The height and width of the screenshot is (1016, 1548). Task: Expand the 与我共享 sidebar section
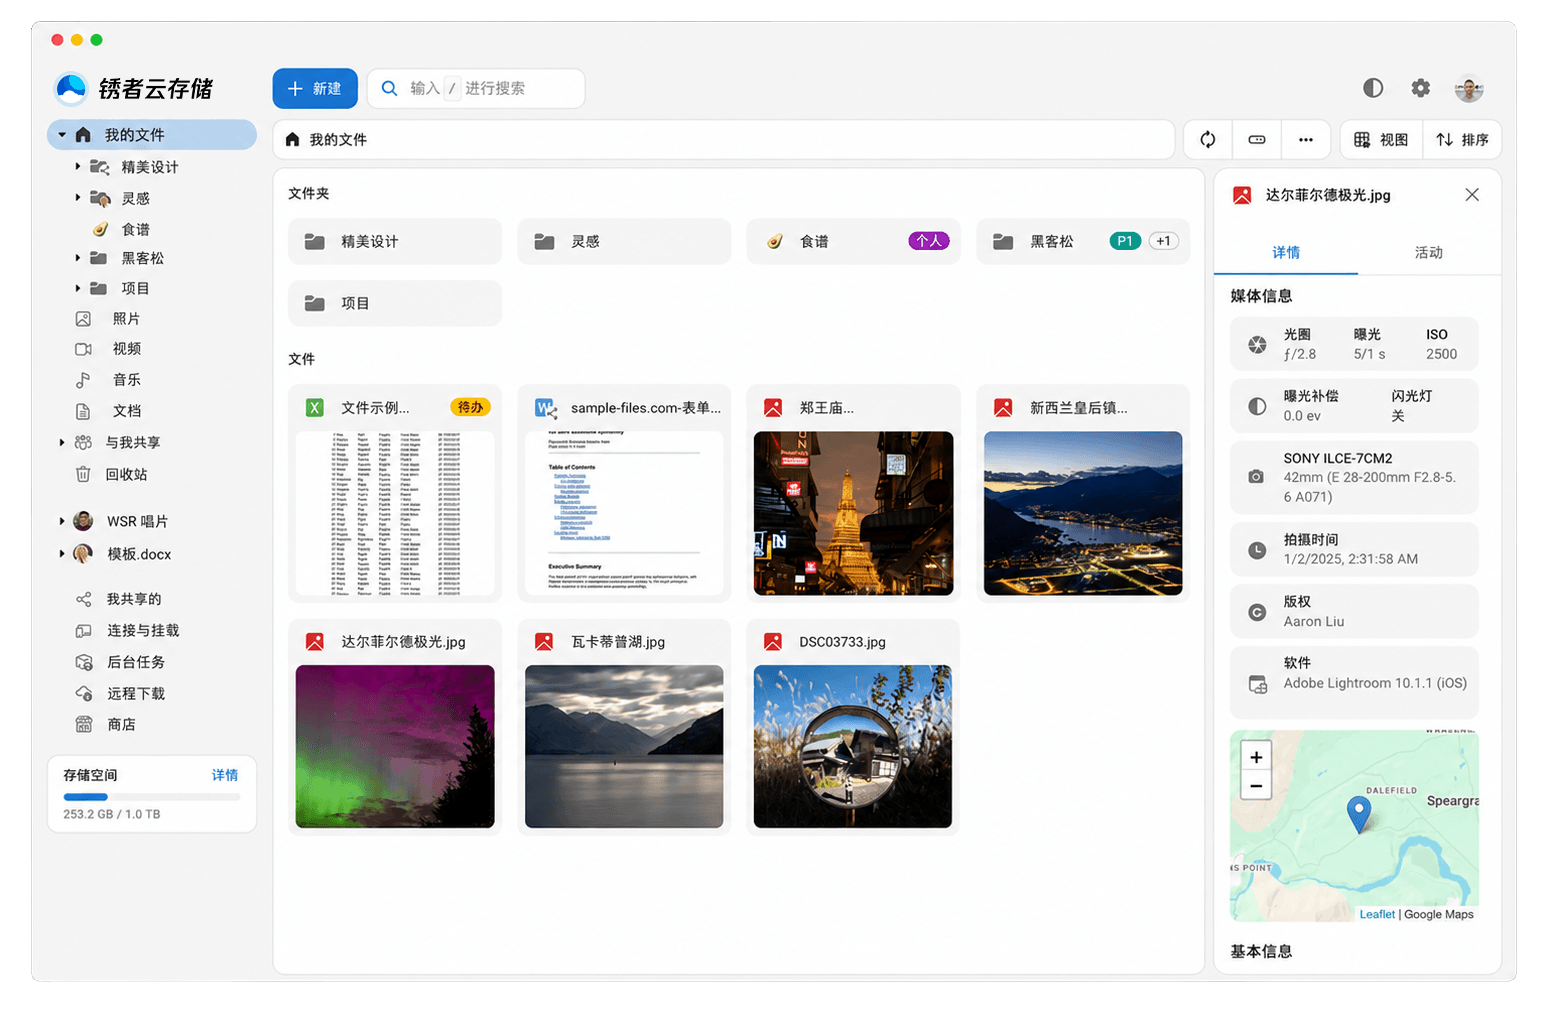point(62,442)
